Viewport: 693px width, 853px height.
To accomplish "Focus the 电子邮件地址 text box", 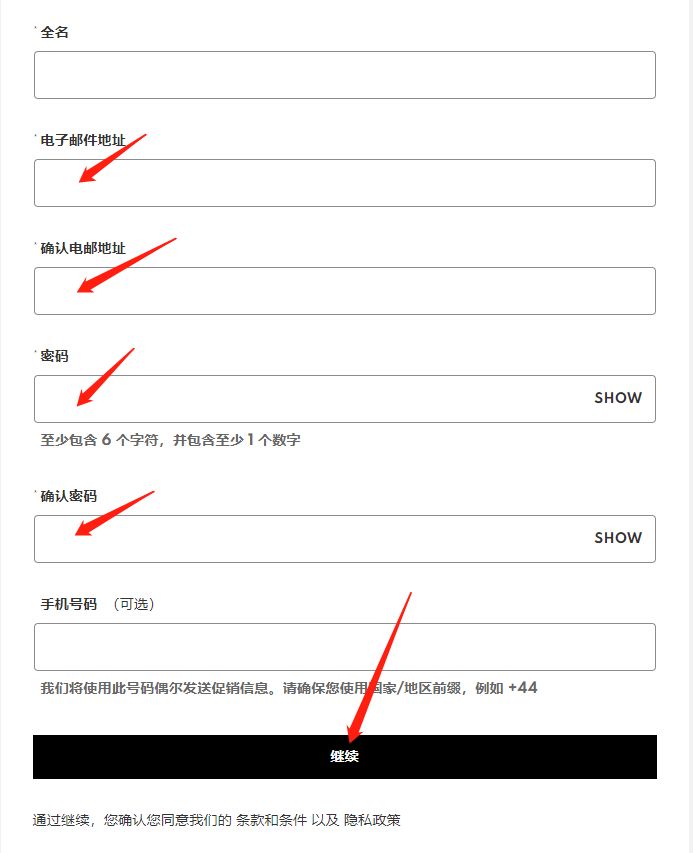I will click(x=344, y=183).
